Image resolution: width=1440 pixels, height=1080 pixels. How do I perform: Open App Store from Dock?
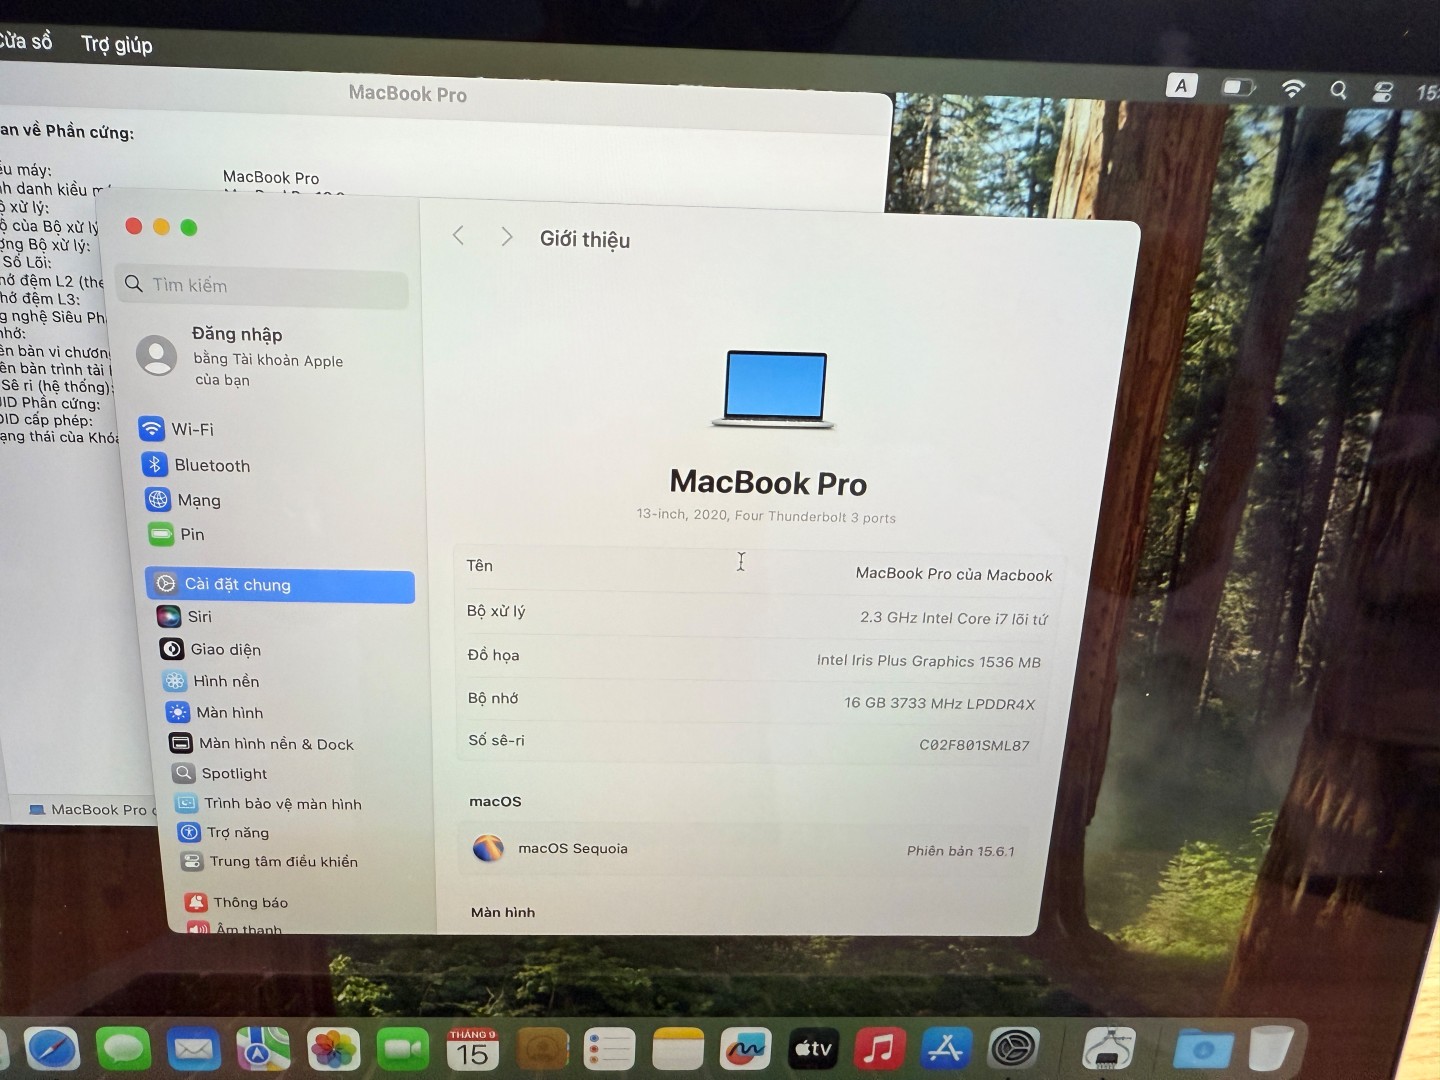[945, 1049]
